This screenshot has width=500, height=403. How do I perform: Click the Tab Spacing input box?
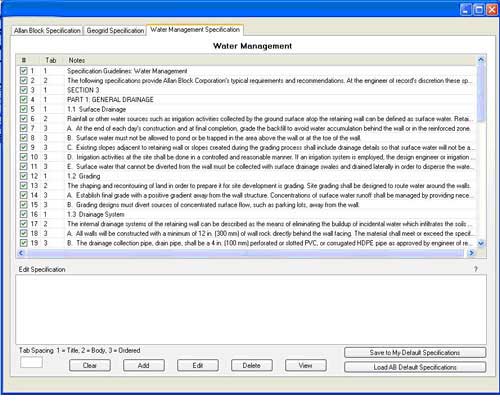click(31, 362)
